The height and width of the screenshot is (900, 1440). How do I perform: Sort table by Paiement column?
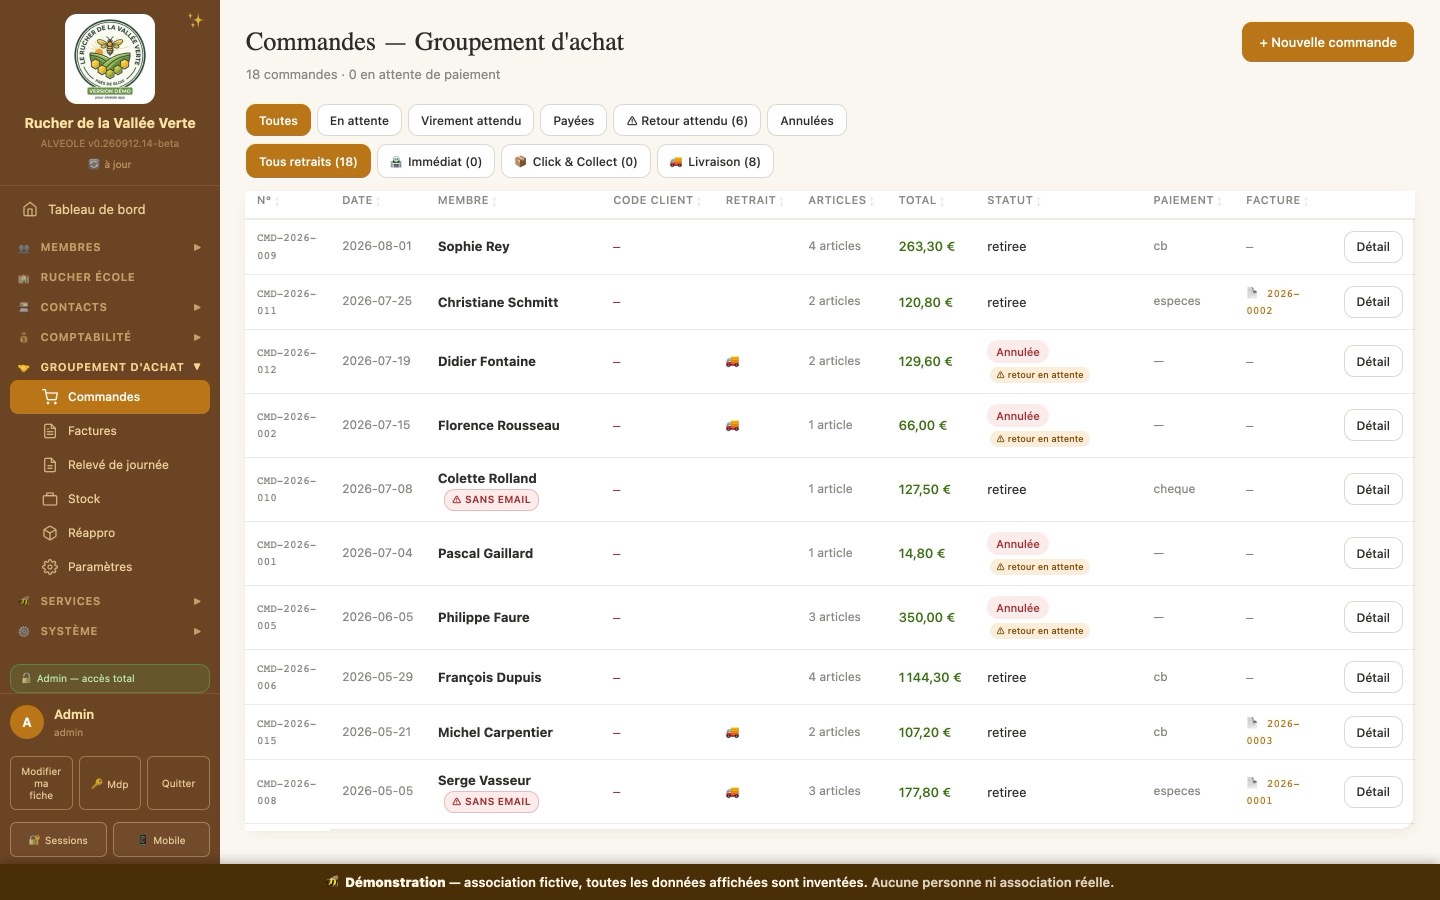pos(1187,201)
